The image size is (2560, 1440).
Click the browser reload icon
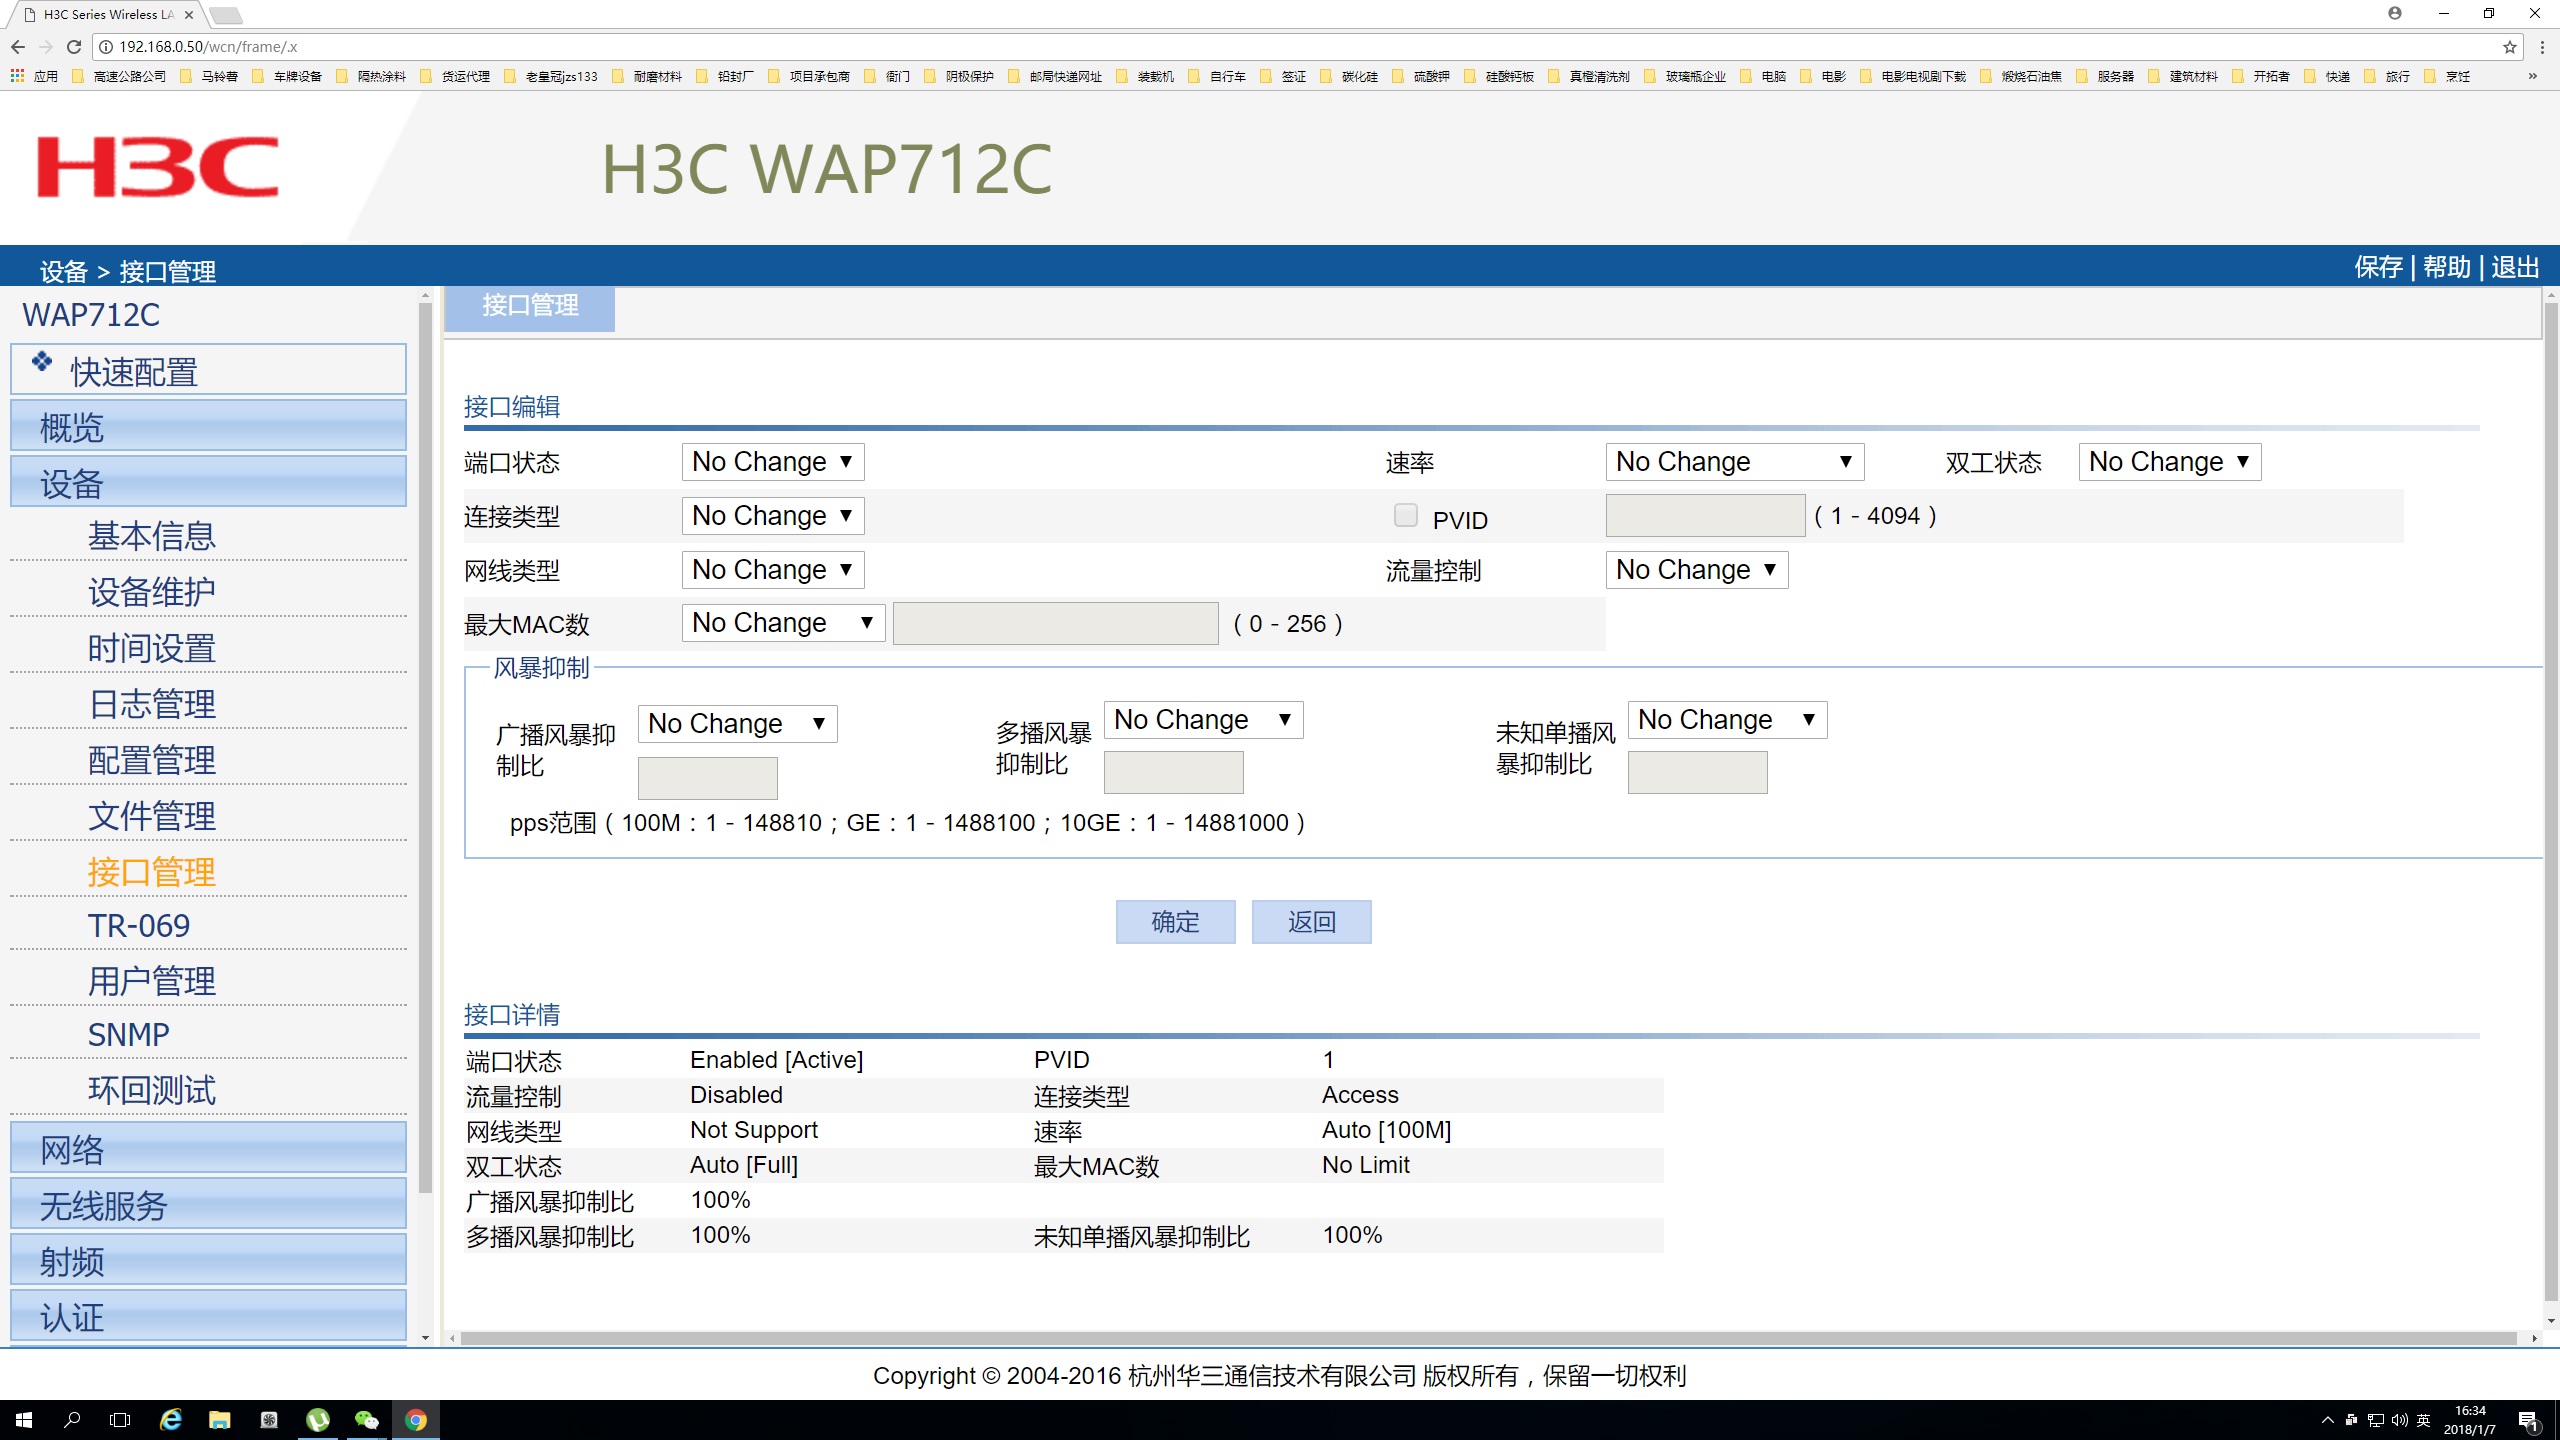tap(73, 47)
